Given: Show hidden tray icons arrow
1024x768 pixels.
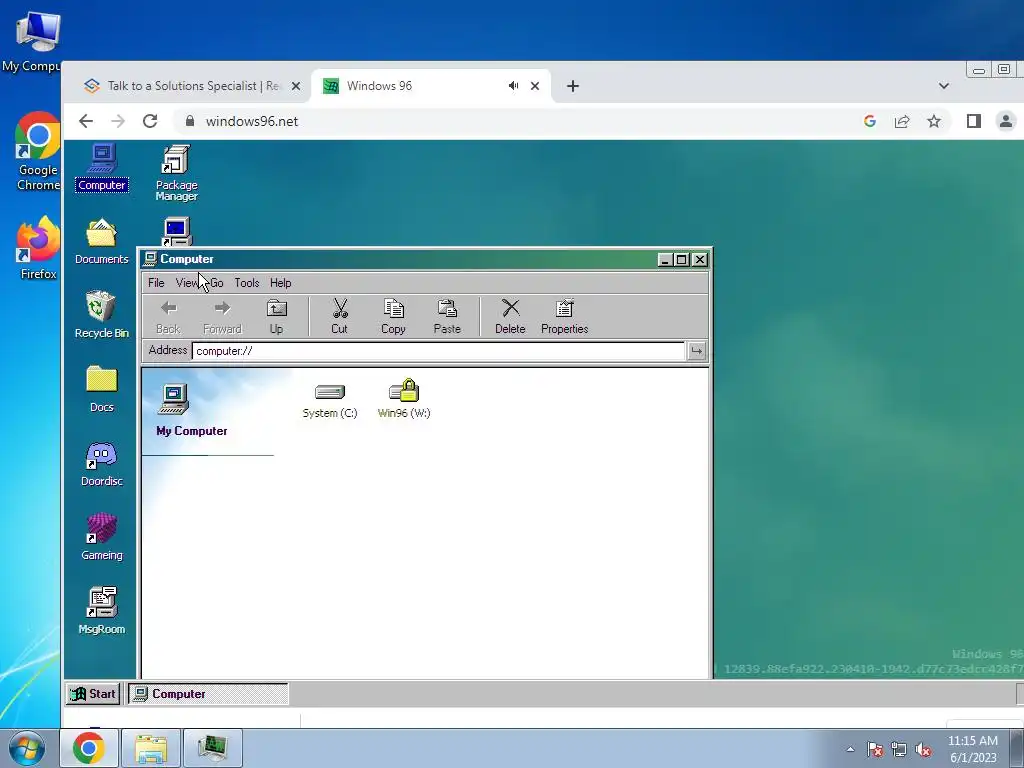Looking at the screenshot, I should 850,749.
